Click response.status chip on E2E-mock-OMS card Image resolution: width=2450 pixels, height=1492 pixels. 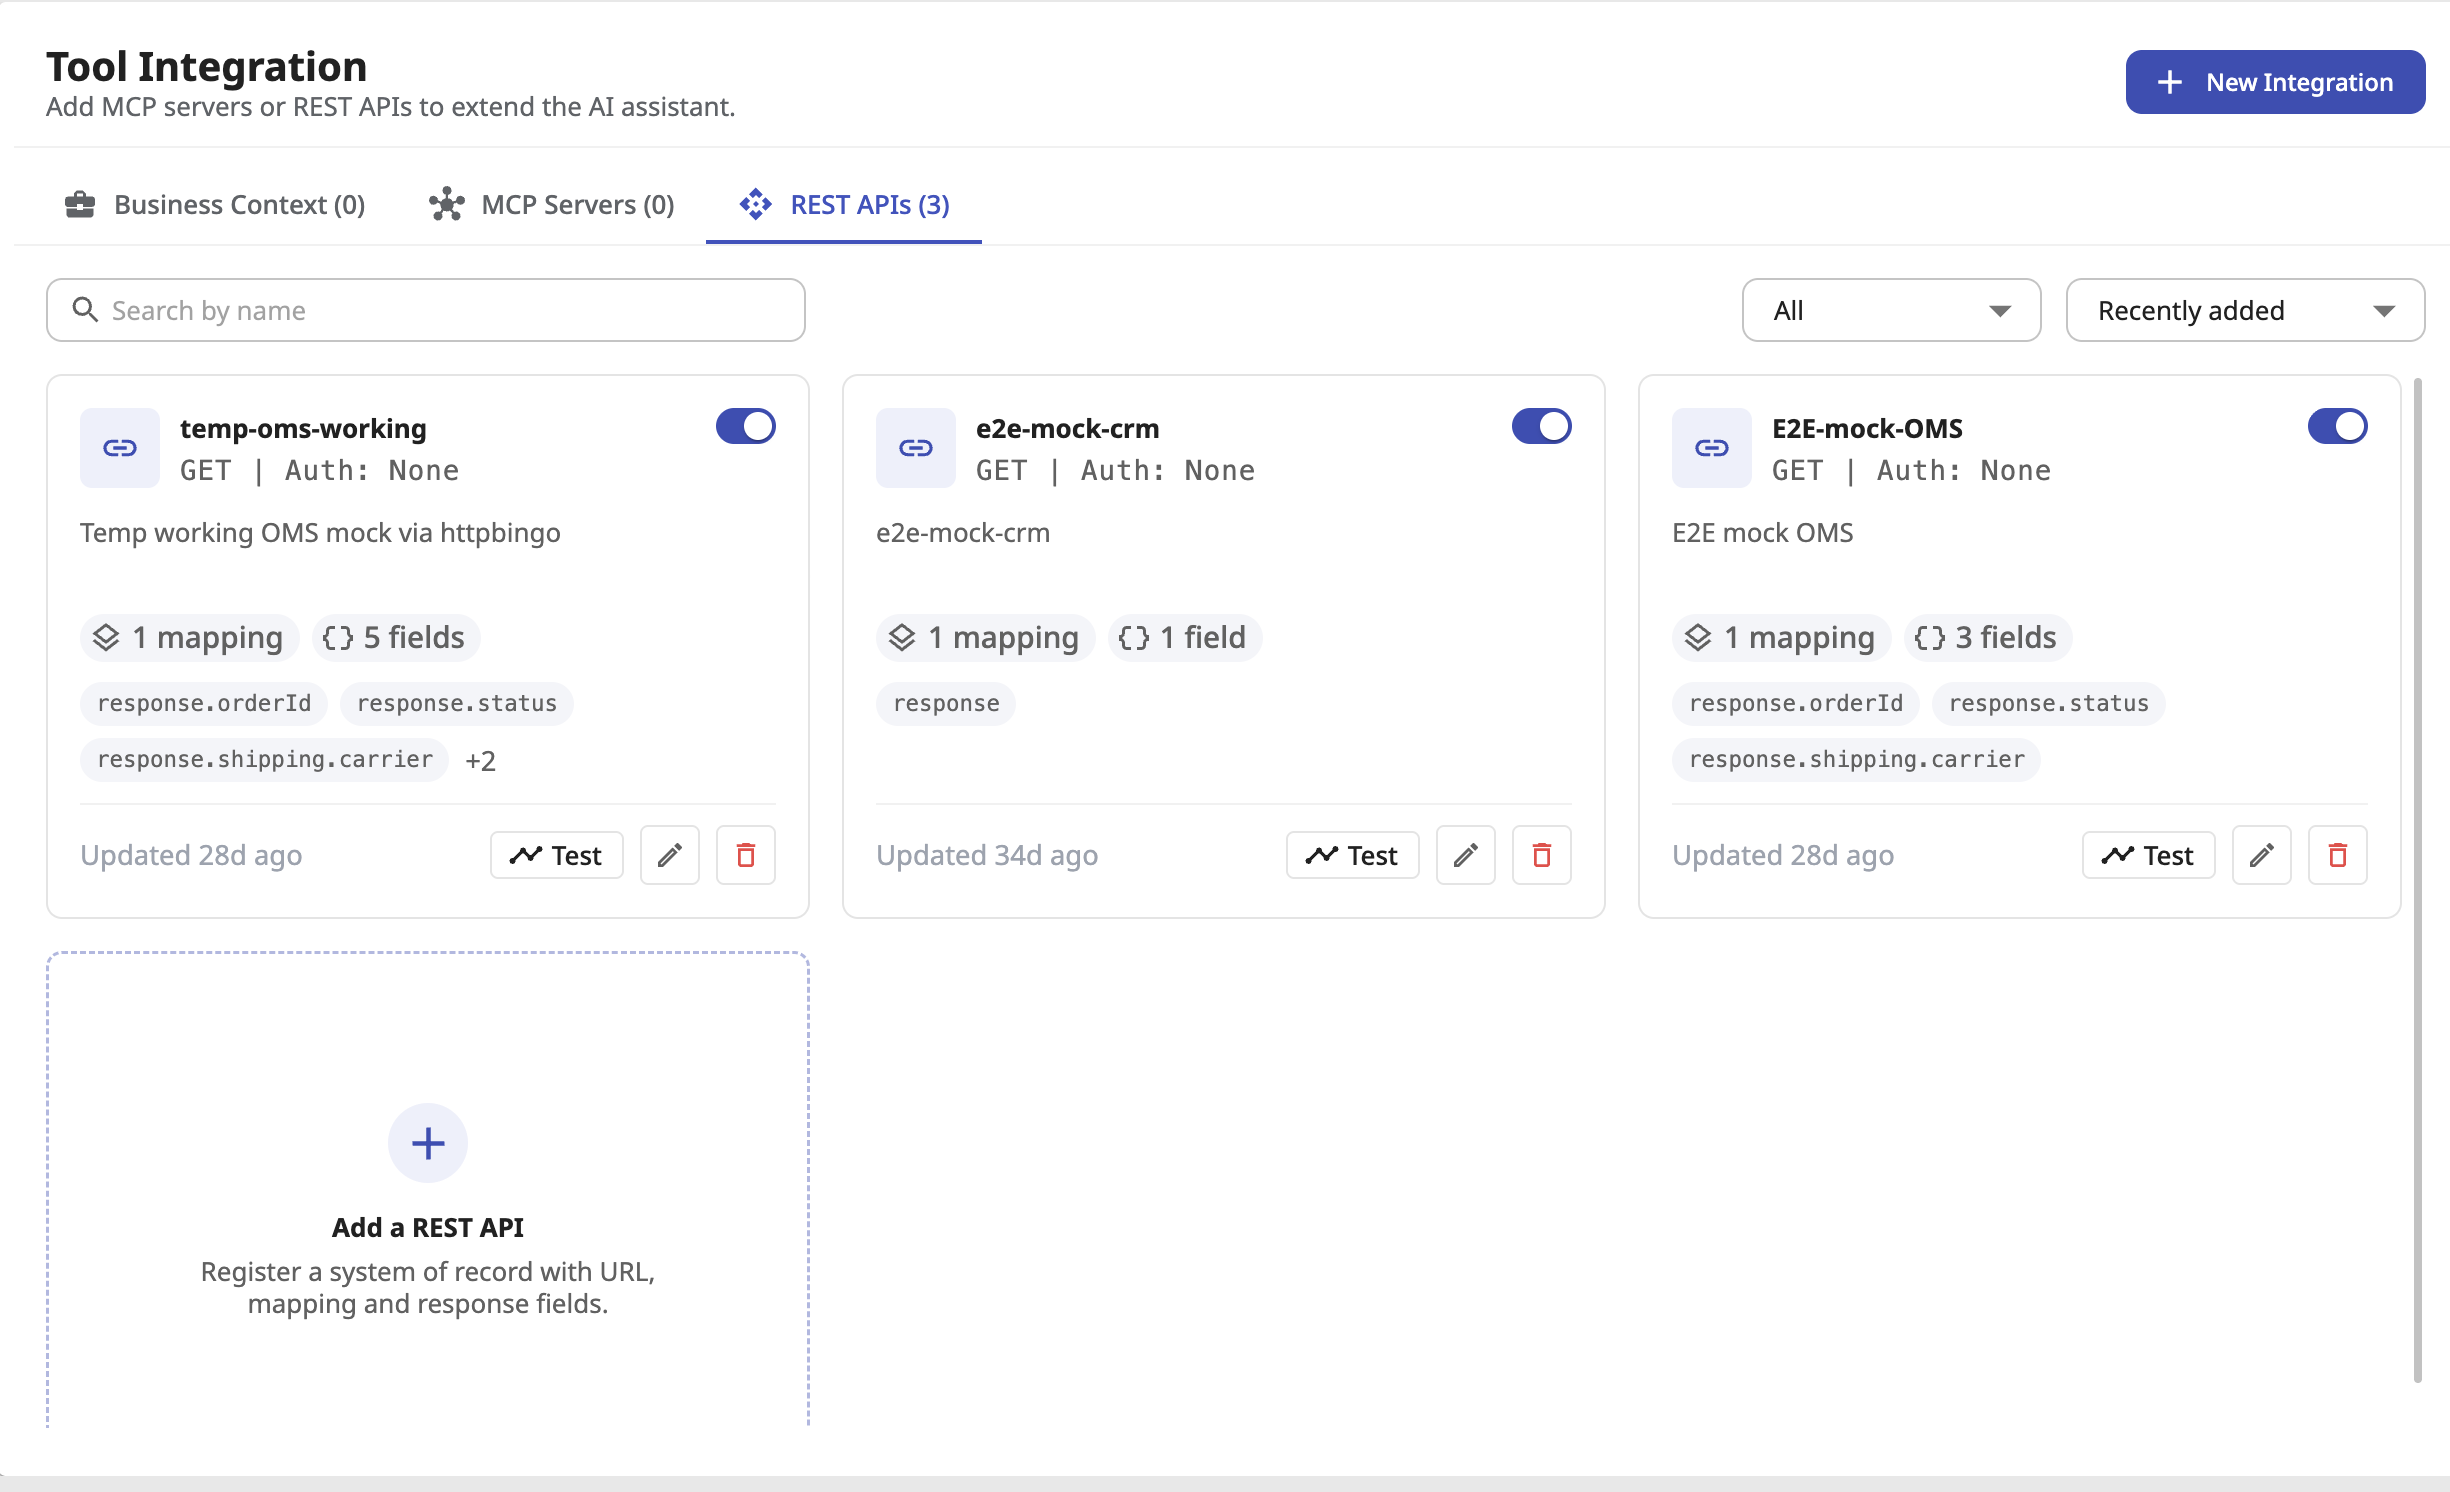(2049, 703)
